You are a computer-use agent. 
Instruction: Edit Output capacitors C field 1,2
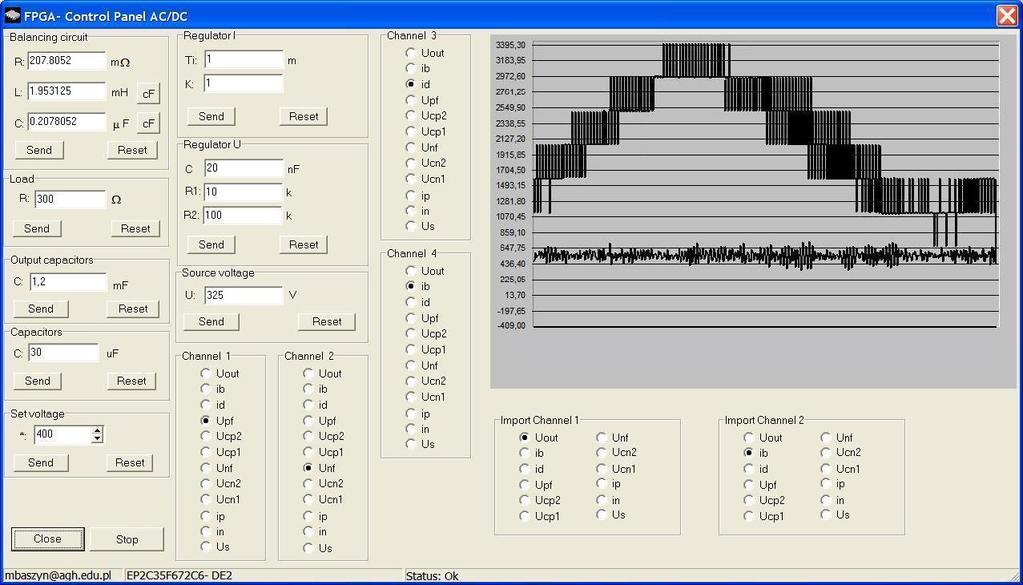pyautogui.click(x=68, y=282)
